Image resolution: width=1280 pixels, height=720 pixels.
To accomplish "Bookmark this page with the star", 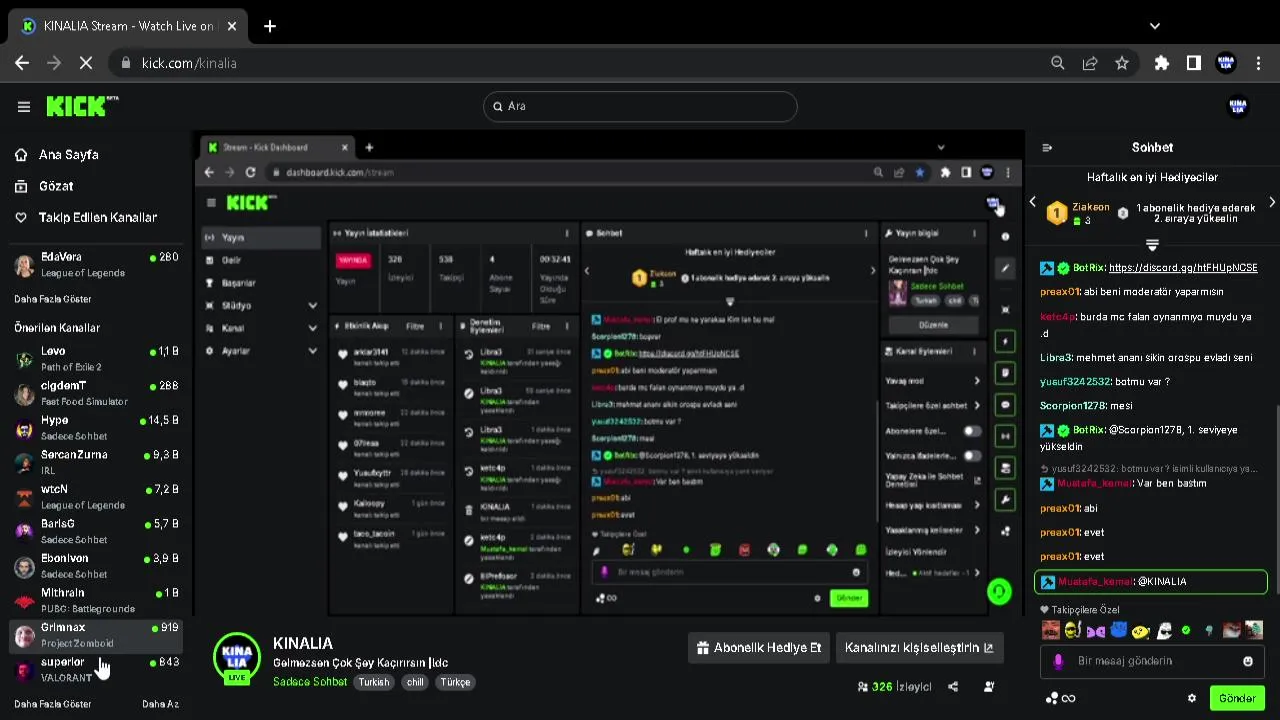I will [1122, 63].
